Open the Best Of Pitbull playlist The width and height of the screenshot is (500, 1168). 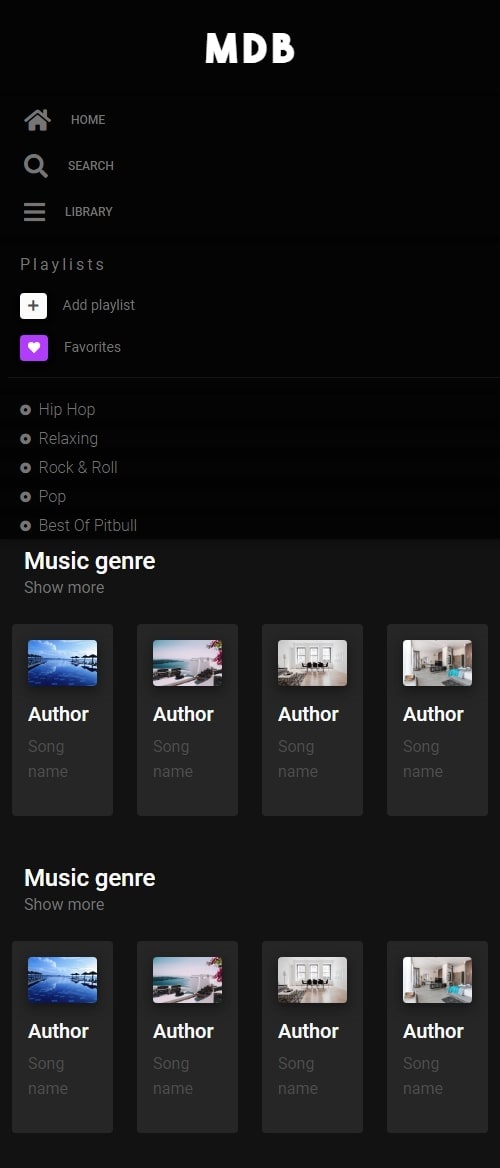click(88, 526)
